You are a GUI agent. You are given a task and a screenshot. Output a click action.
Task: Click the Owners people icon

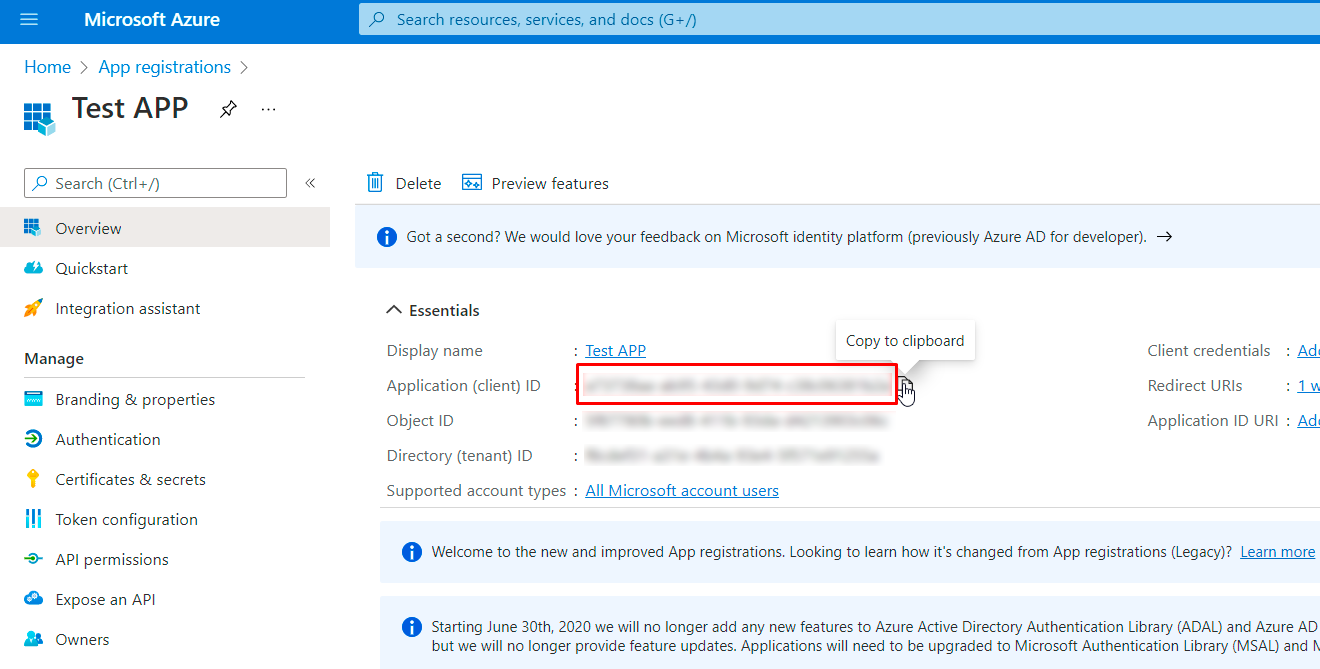pos(33,639)
